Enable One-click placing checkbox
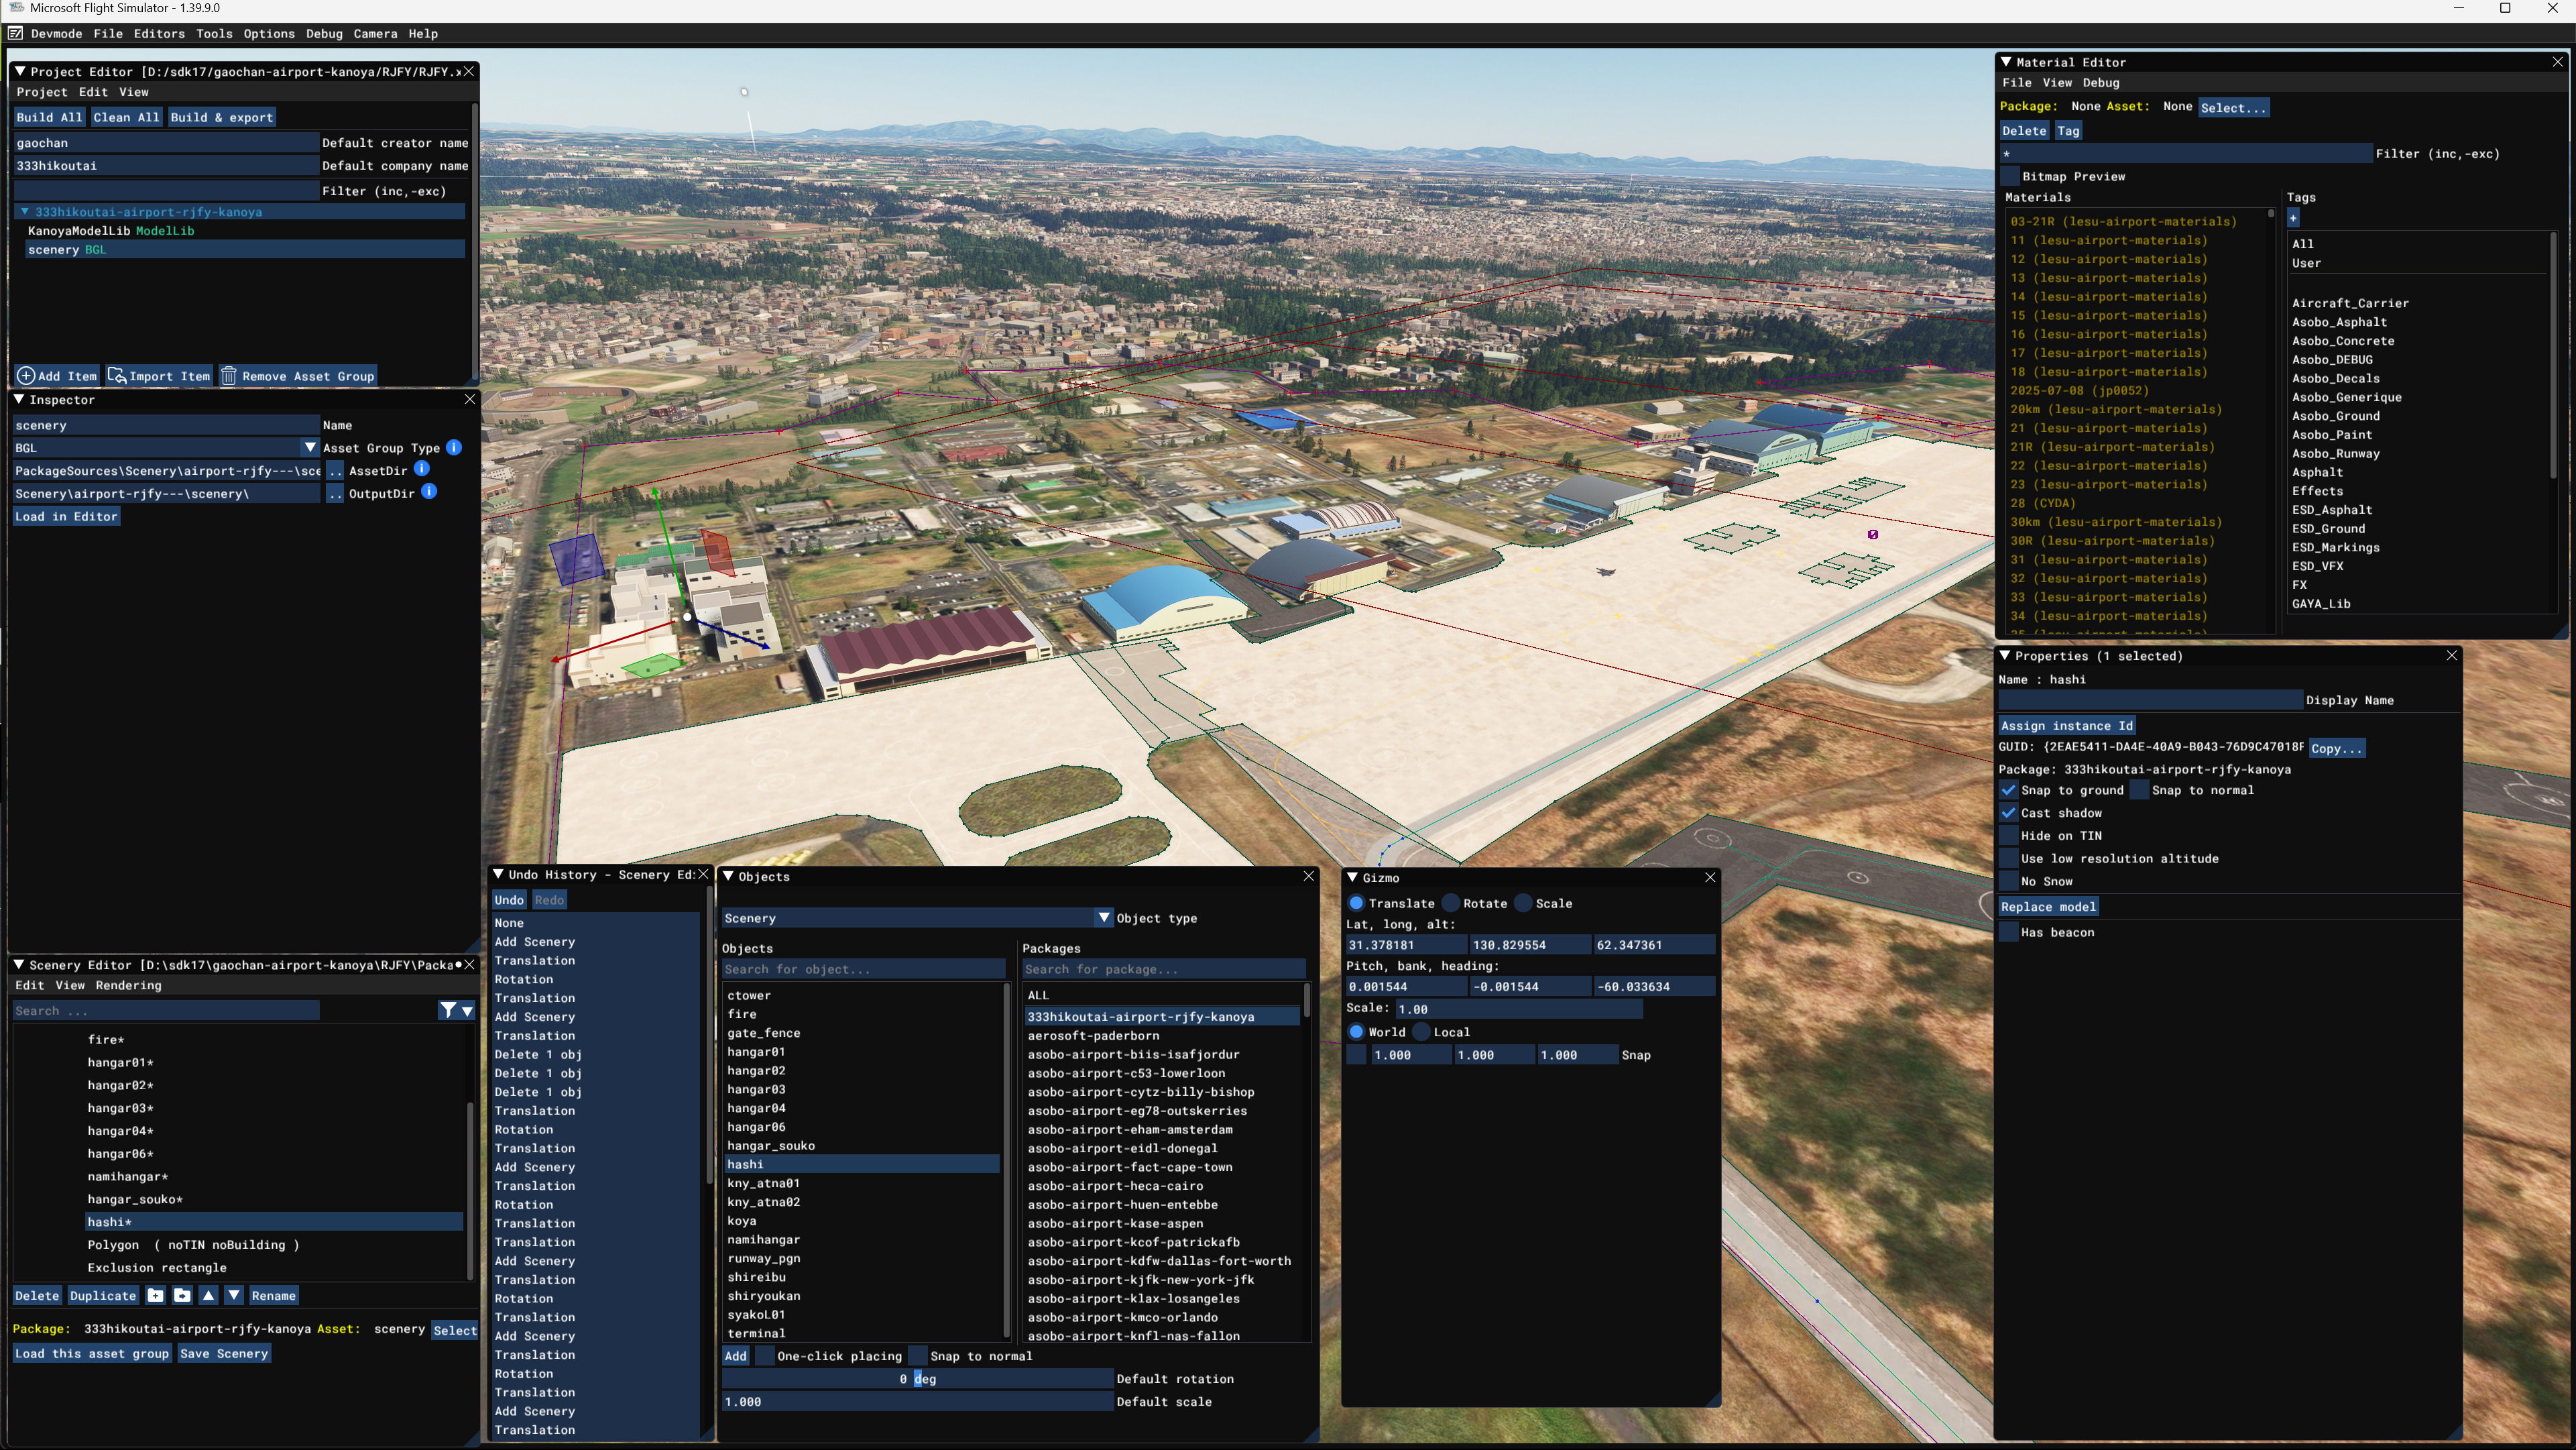The height and width of the screenshot is (1450, 2576). [x=764, y=1356]
